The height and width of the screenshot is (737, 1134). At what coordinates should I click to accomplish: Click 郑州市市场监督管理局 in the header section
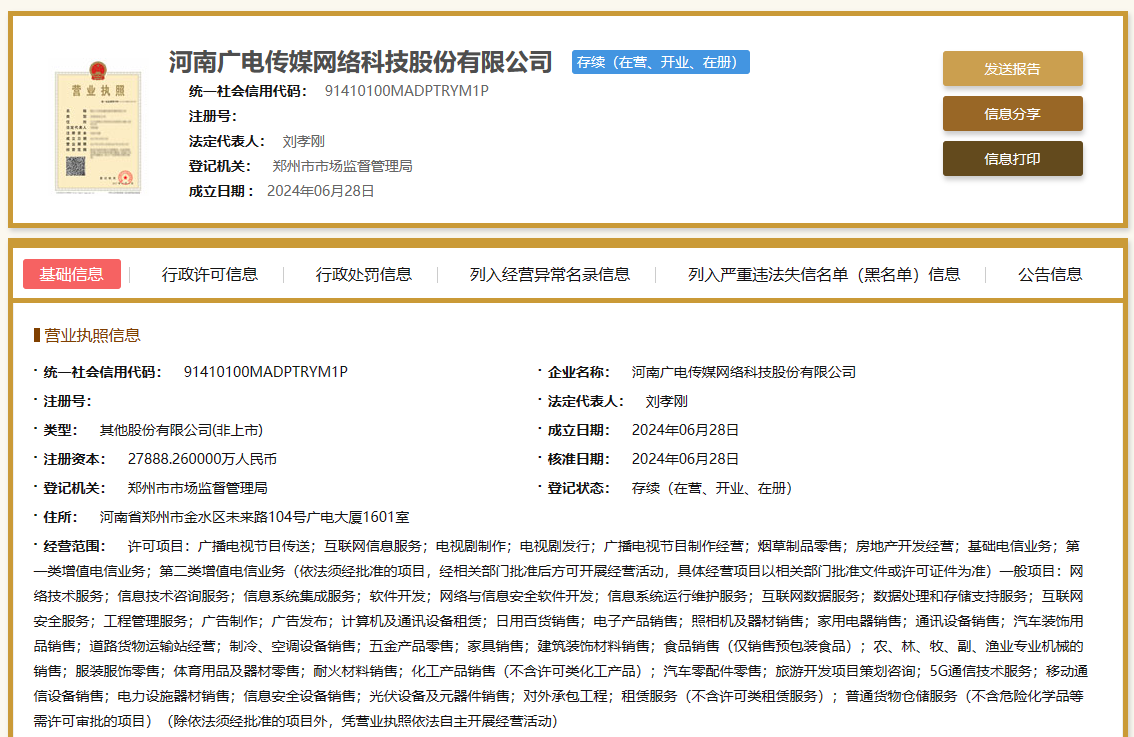[343, 166]
